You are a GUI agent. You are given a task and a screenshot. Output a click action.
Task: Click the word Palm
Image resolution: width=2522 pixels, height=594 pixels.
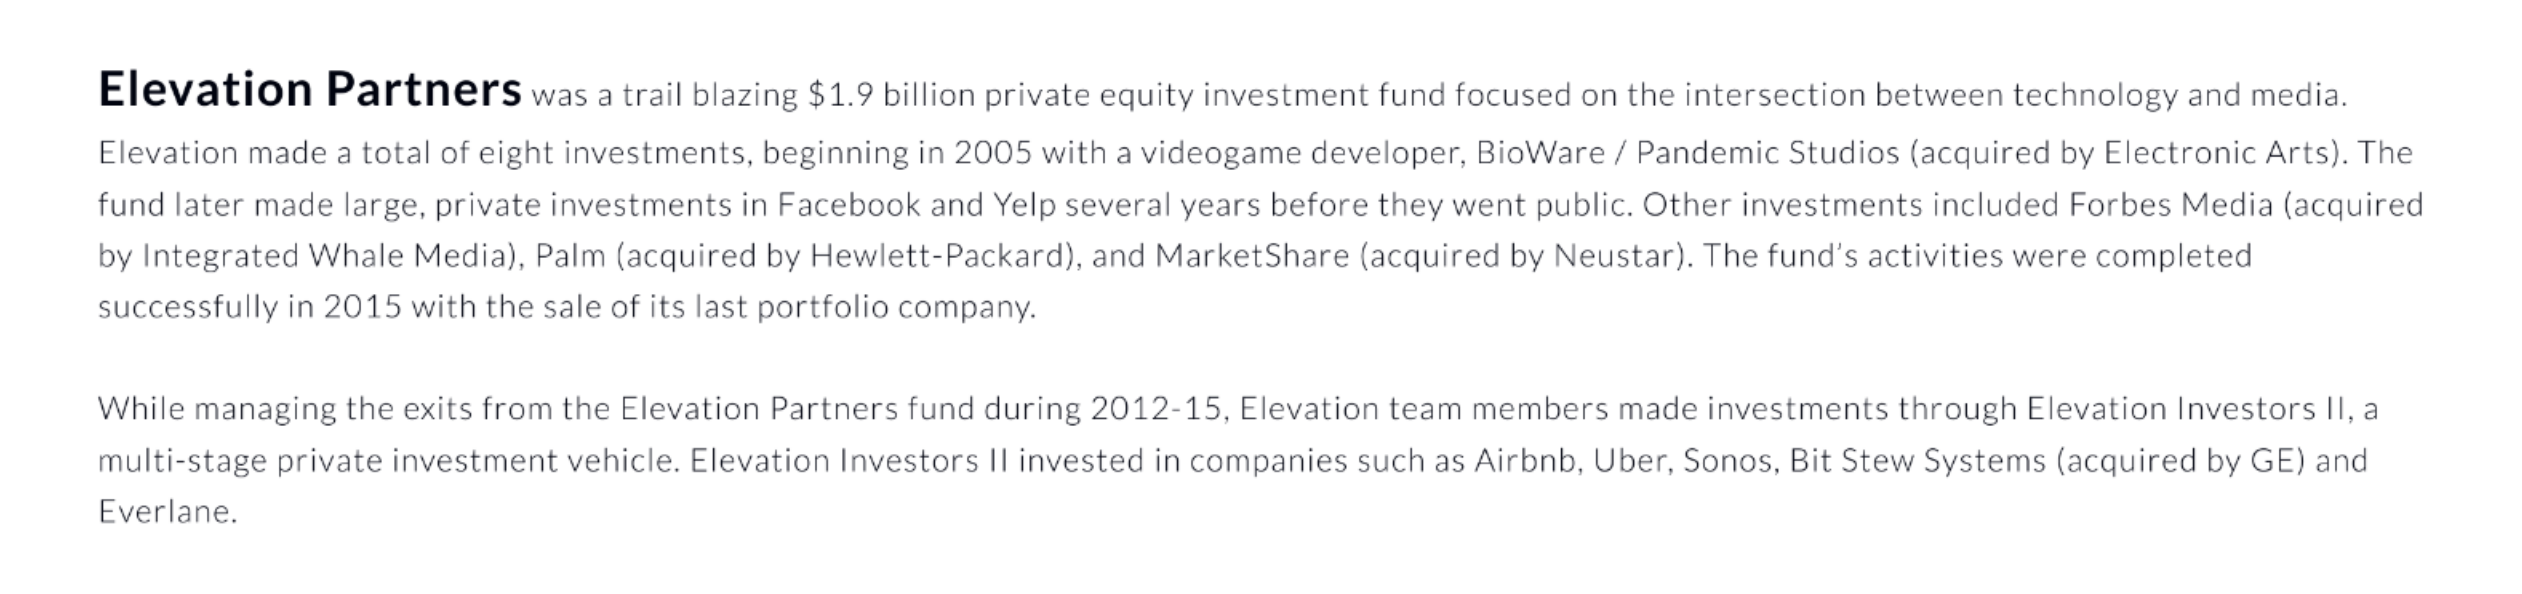click(570, 256)
